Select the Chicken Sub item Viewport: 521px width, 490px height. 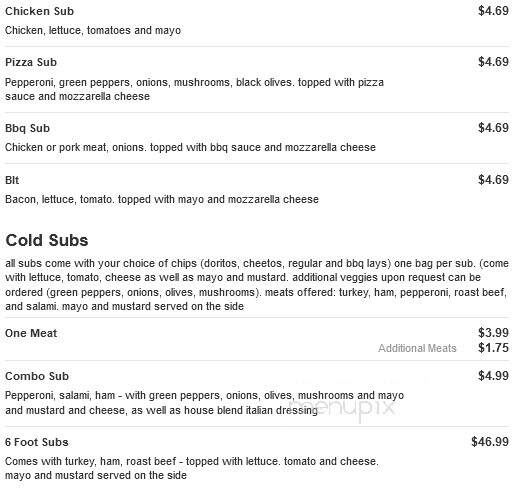pos(39,11)
